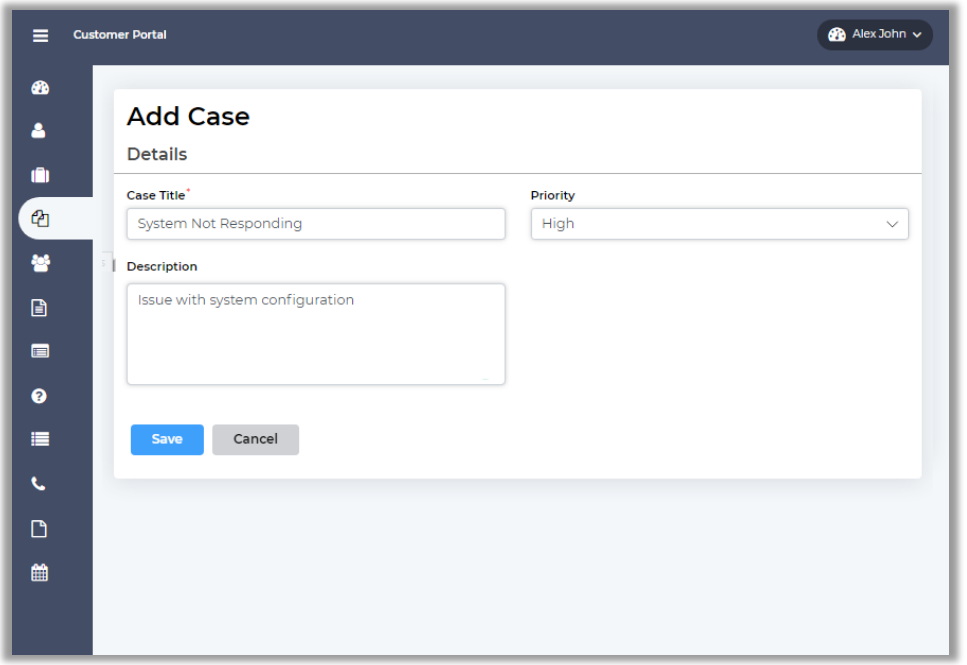Click the Save button
Screen dimensions: 967x665
click(167, 440)
